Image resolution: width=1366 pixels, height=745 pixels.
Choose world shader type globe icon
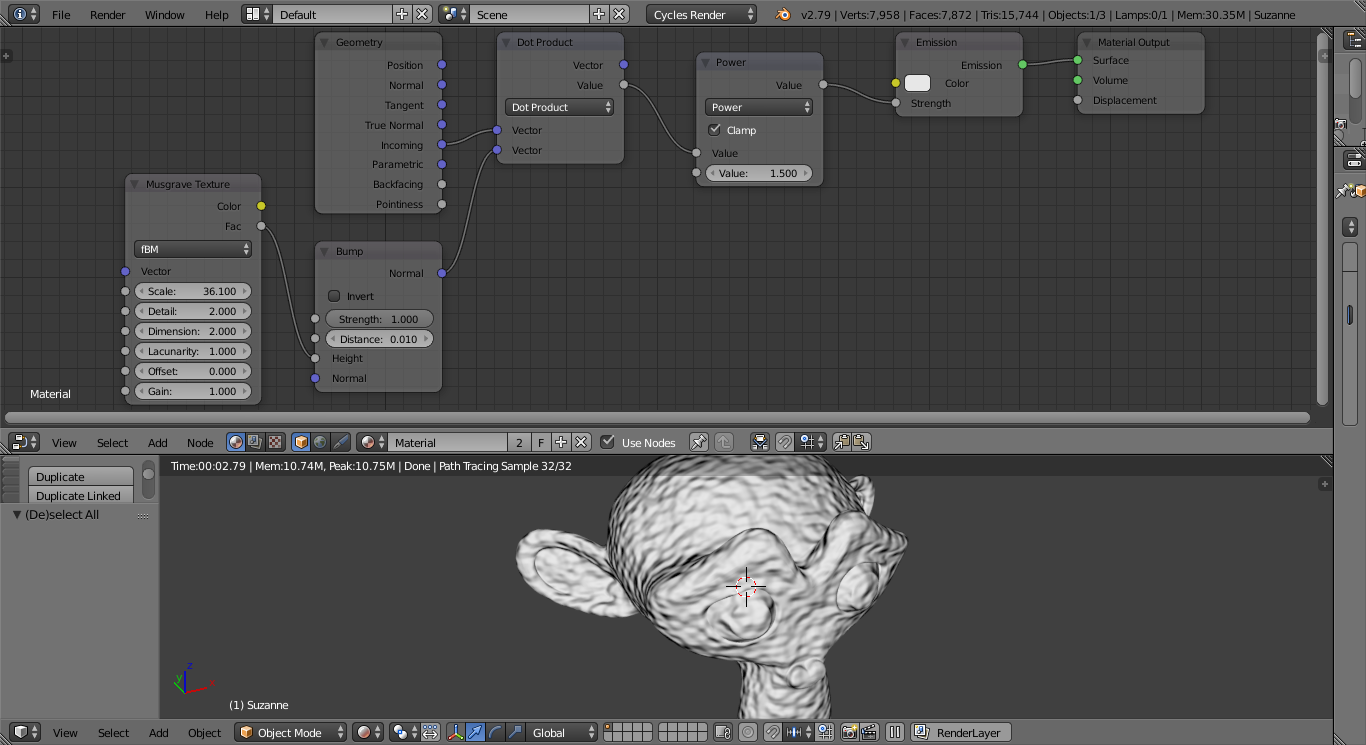tap(320, 442)
